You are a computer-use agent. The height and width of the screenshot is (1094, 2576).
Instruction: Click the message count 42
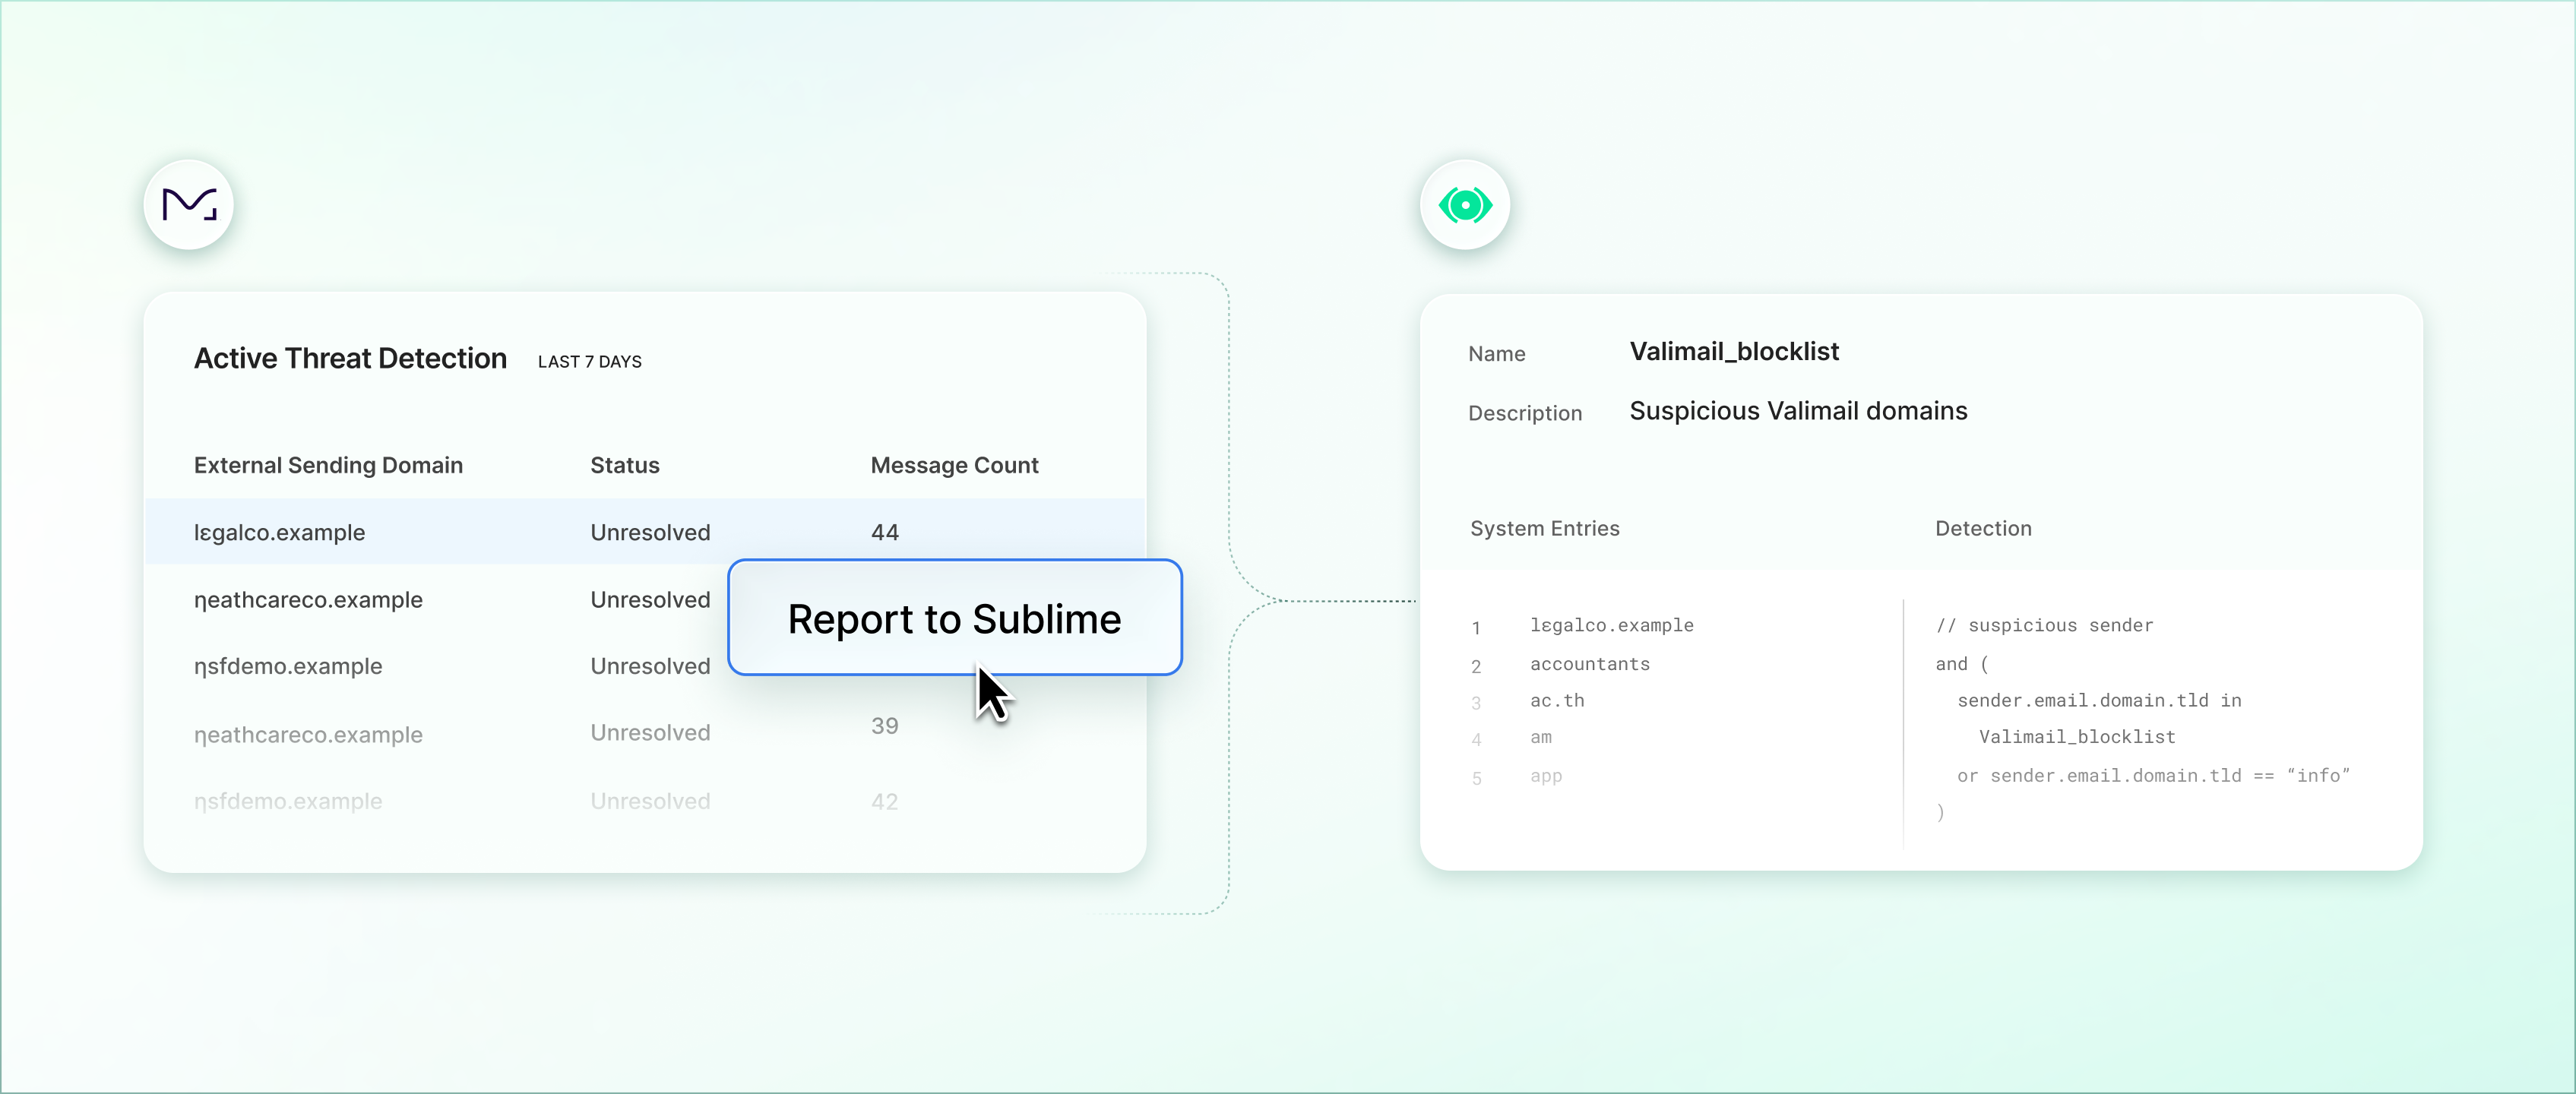point(885,802)
